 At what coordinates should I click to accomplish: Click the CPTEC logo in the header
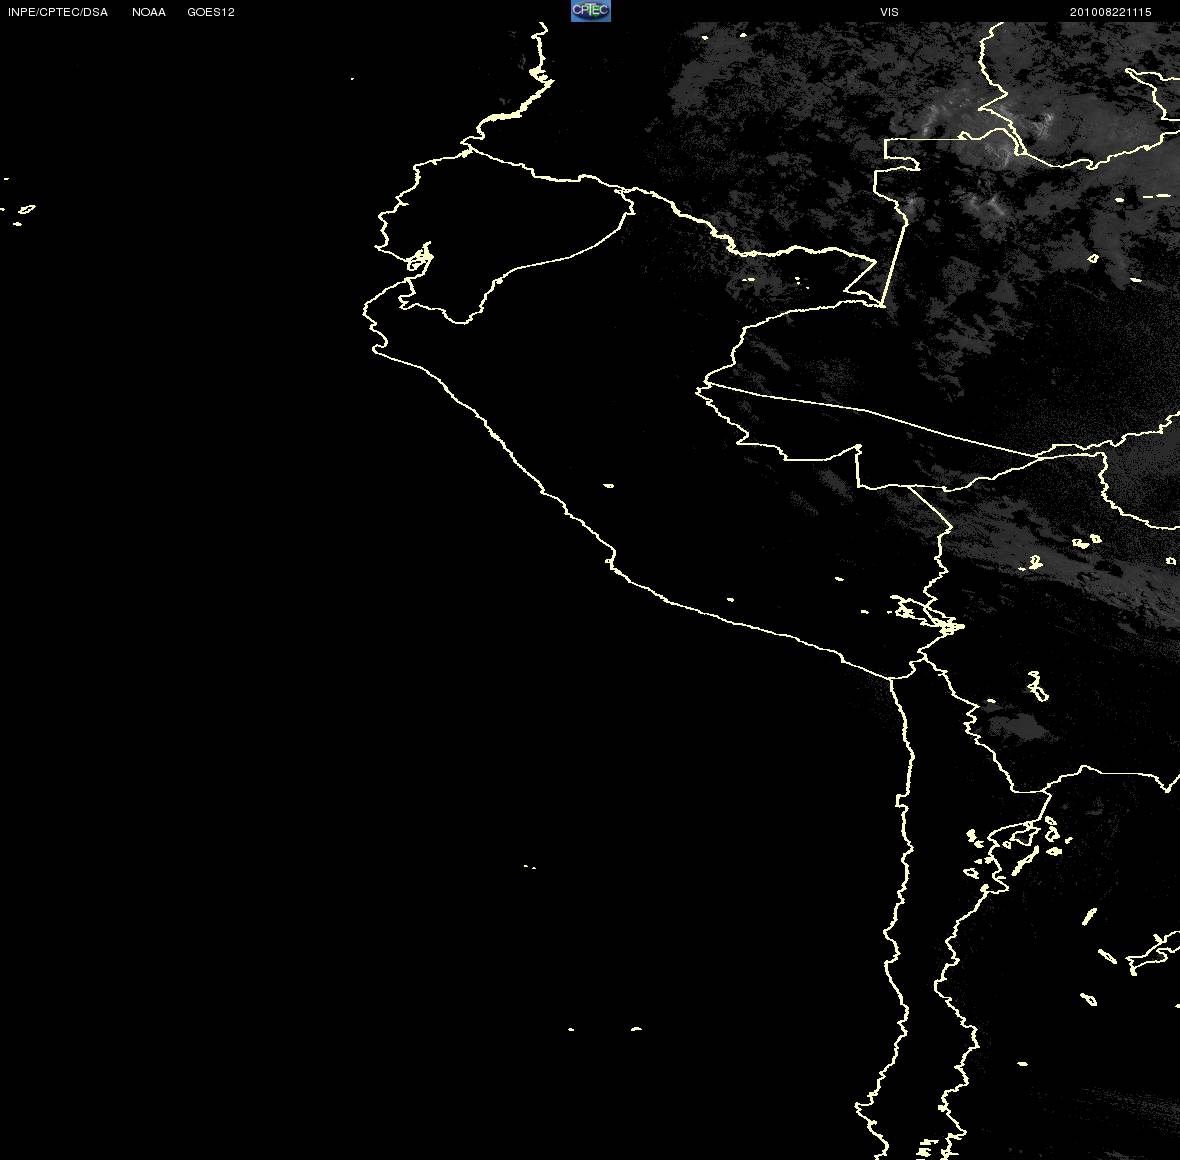pos(591,11)
